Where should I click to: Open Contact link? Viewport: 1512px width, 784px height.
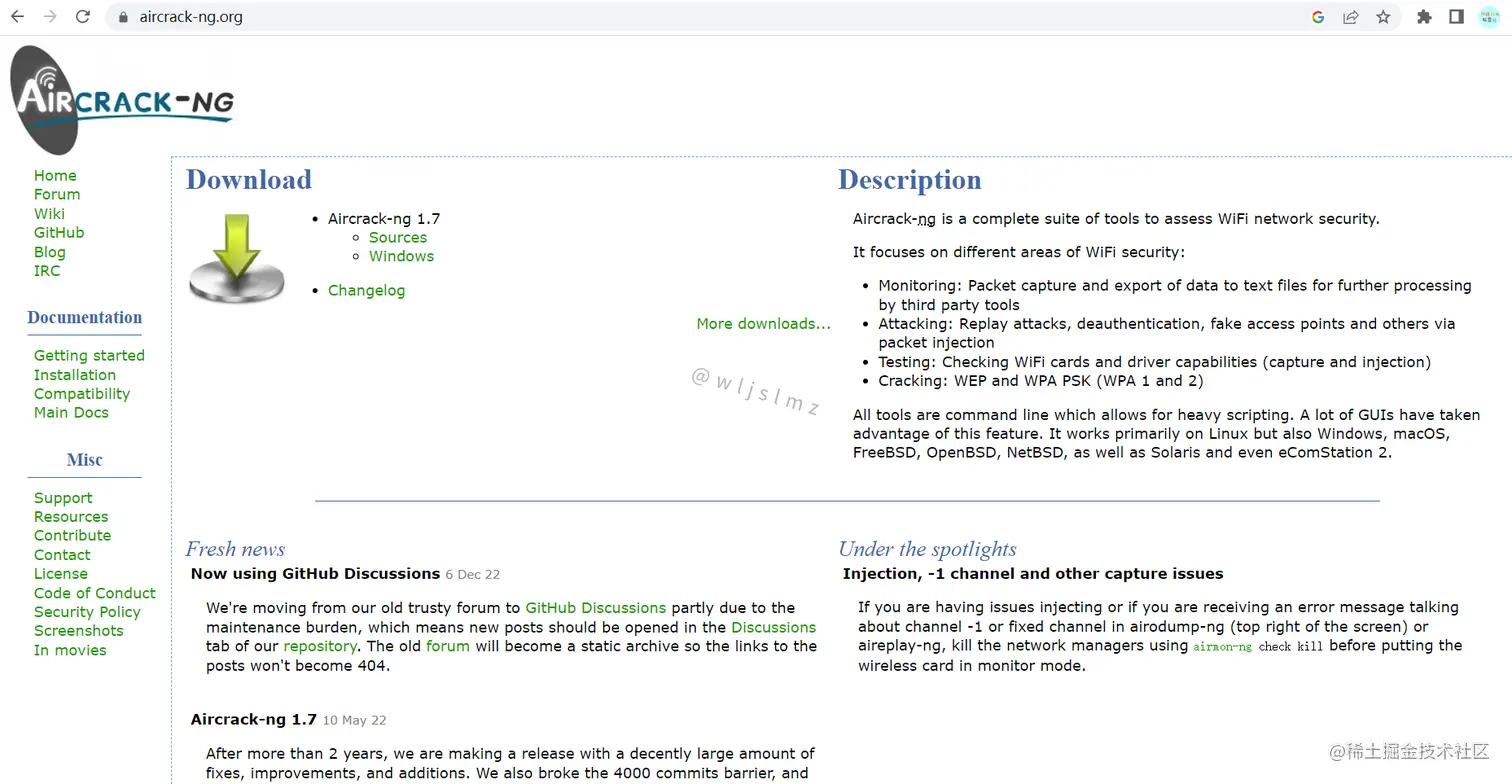click(x=62, y=555)
